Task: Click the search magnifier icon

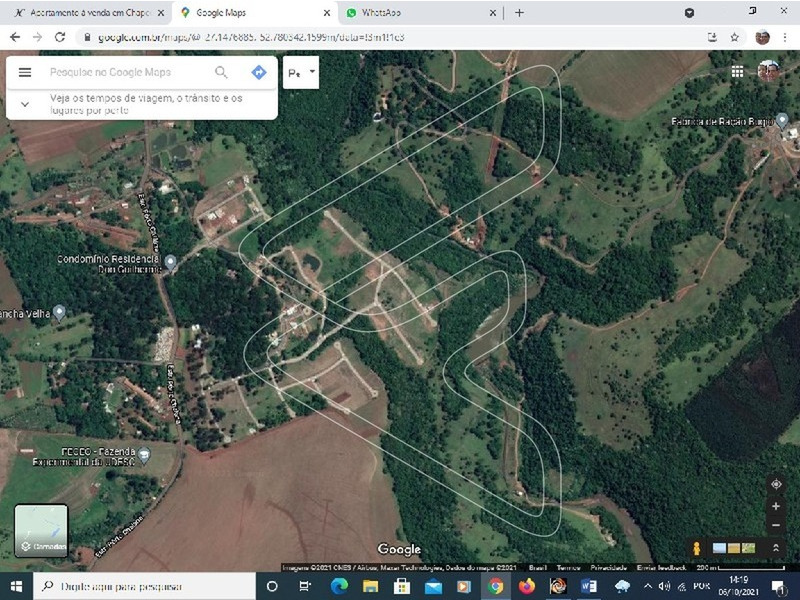Action: 220,72
